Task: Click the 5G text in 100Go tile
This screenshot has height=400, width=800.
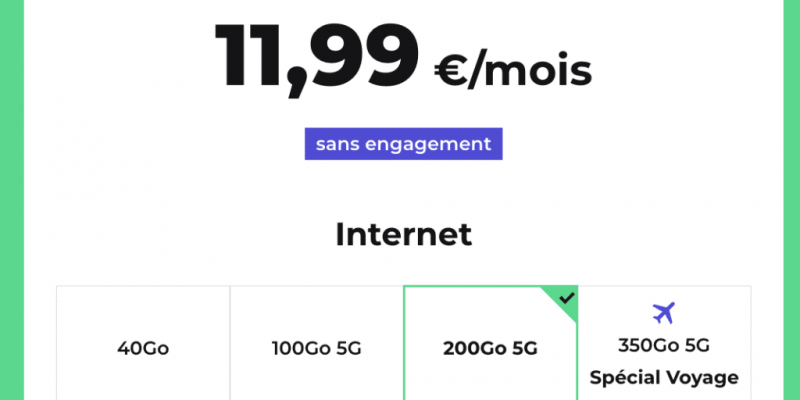Action: (348, 348)
